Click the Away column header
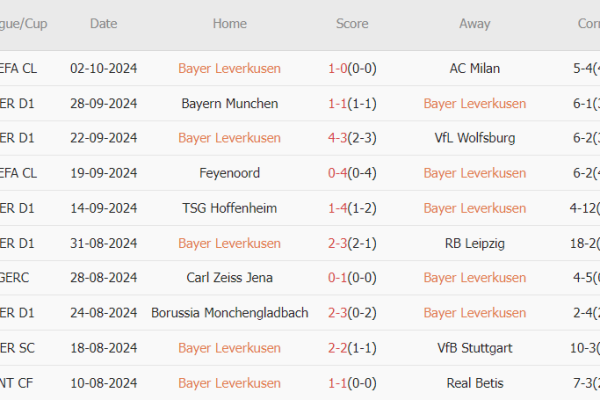600x400 pixels. click(x=475, y=23)
